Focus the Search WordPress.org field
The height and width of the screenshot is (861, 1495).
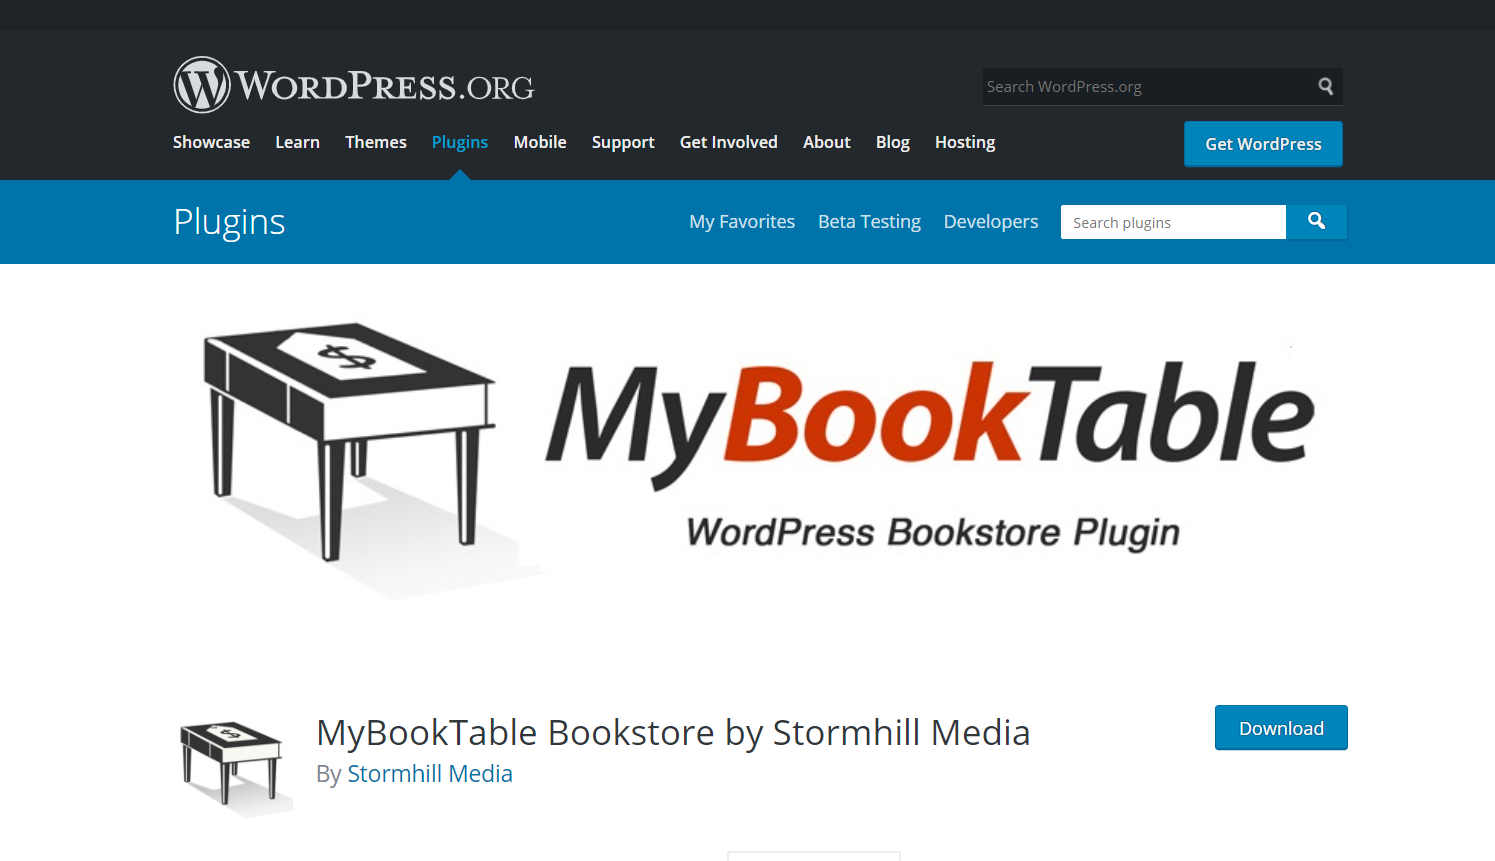(1146, 86)
